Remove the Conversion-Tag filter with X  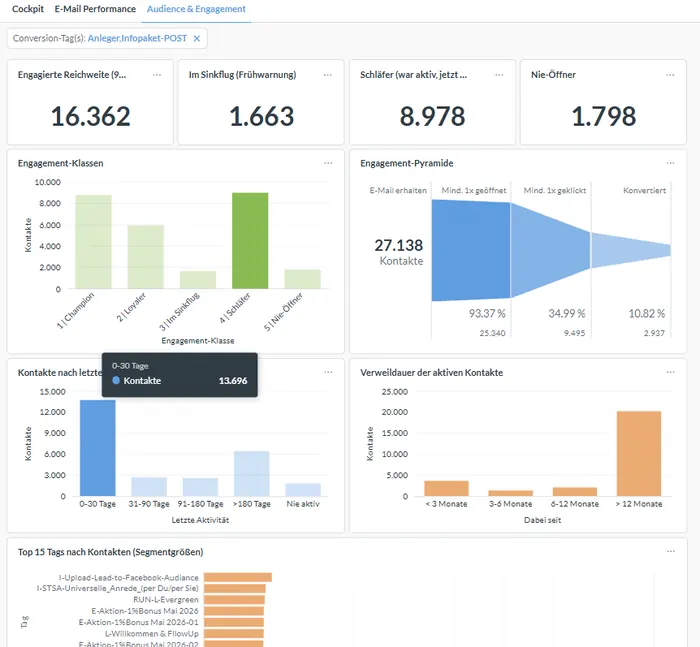pyautogui.click(x=196, y=38)
